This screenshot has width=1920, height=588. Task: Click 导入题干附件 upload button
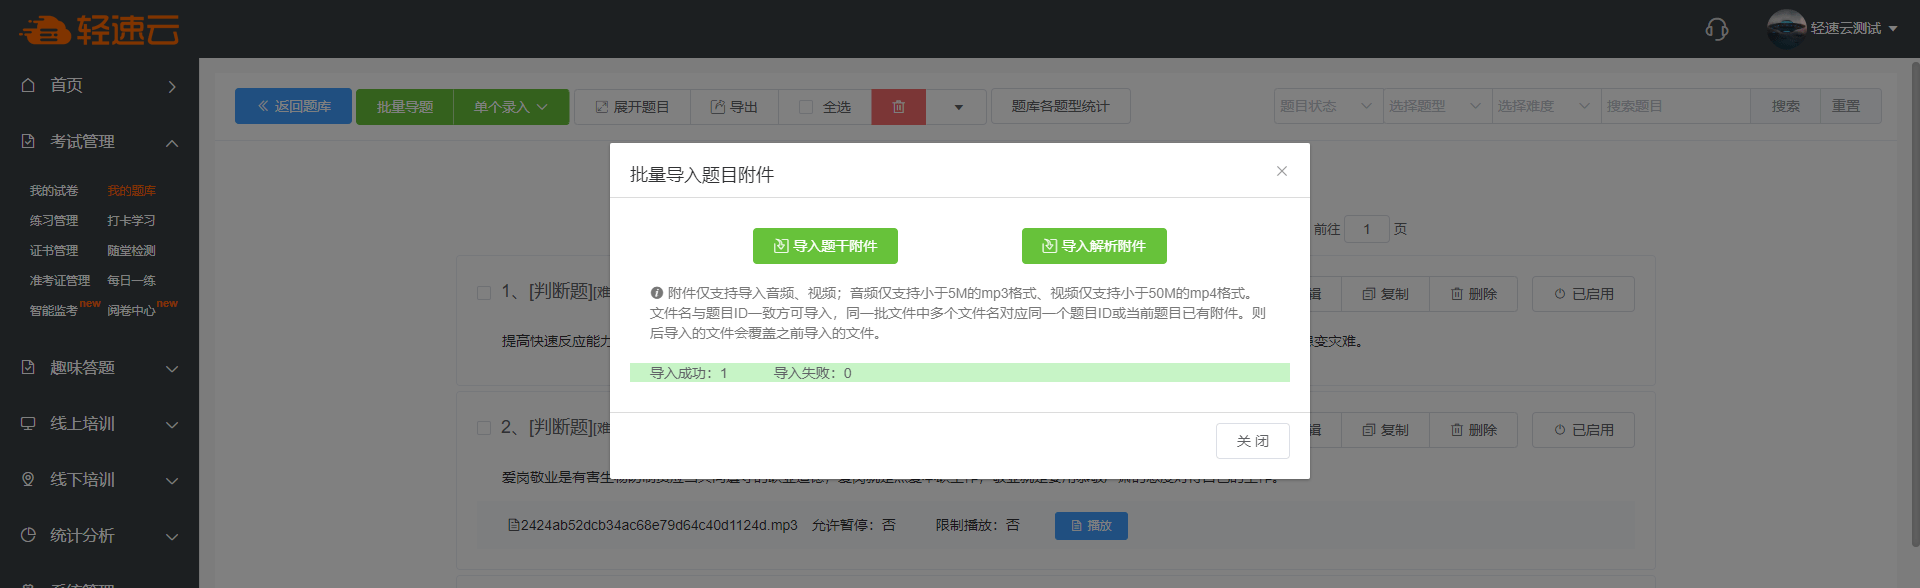tap(825, 246)
